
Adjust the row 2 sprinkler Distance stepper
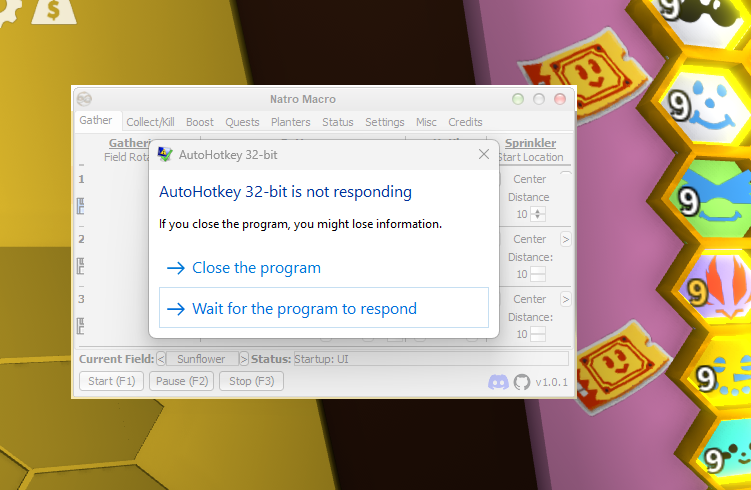(538, 274)
